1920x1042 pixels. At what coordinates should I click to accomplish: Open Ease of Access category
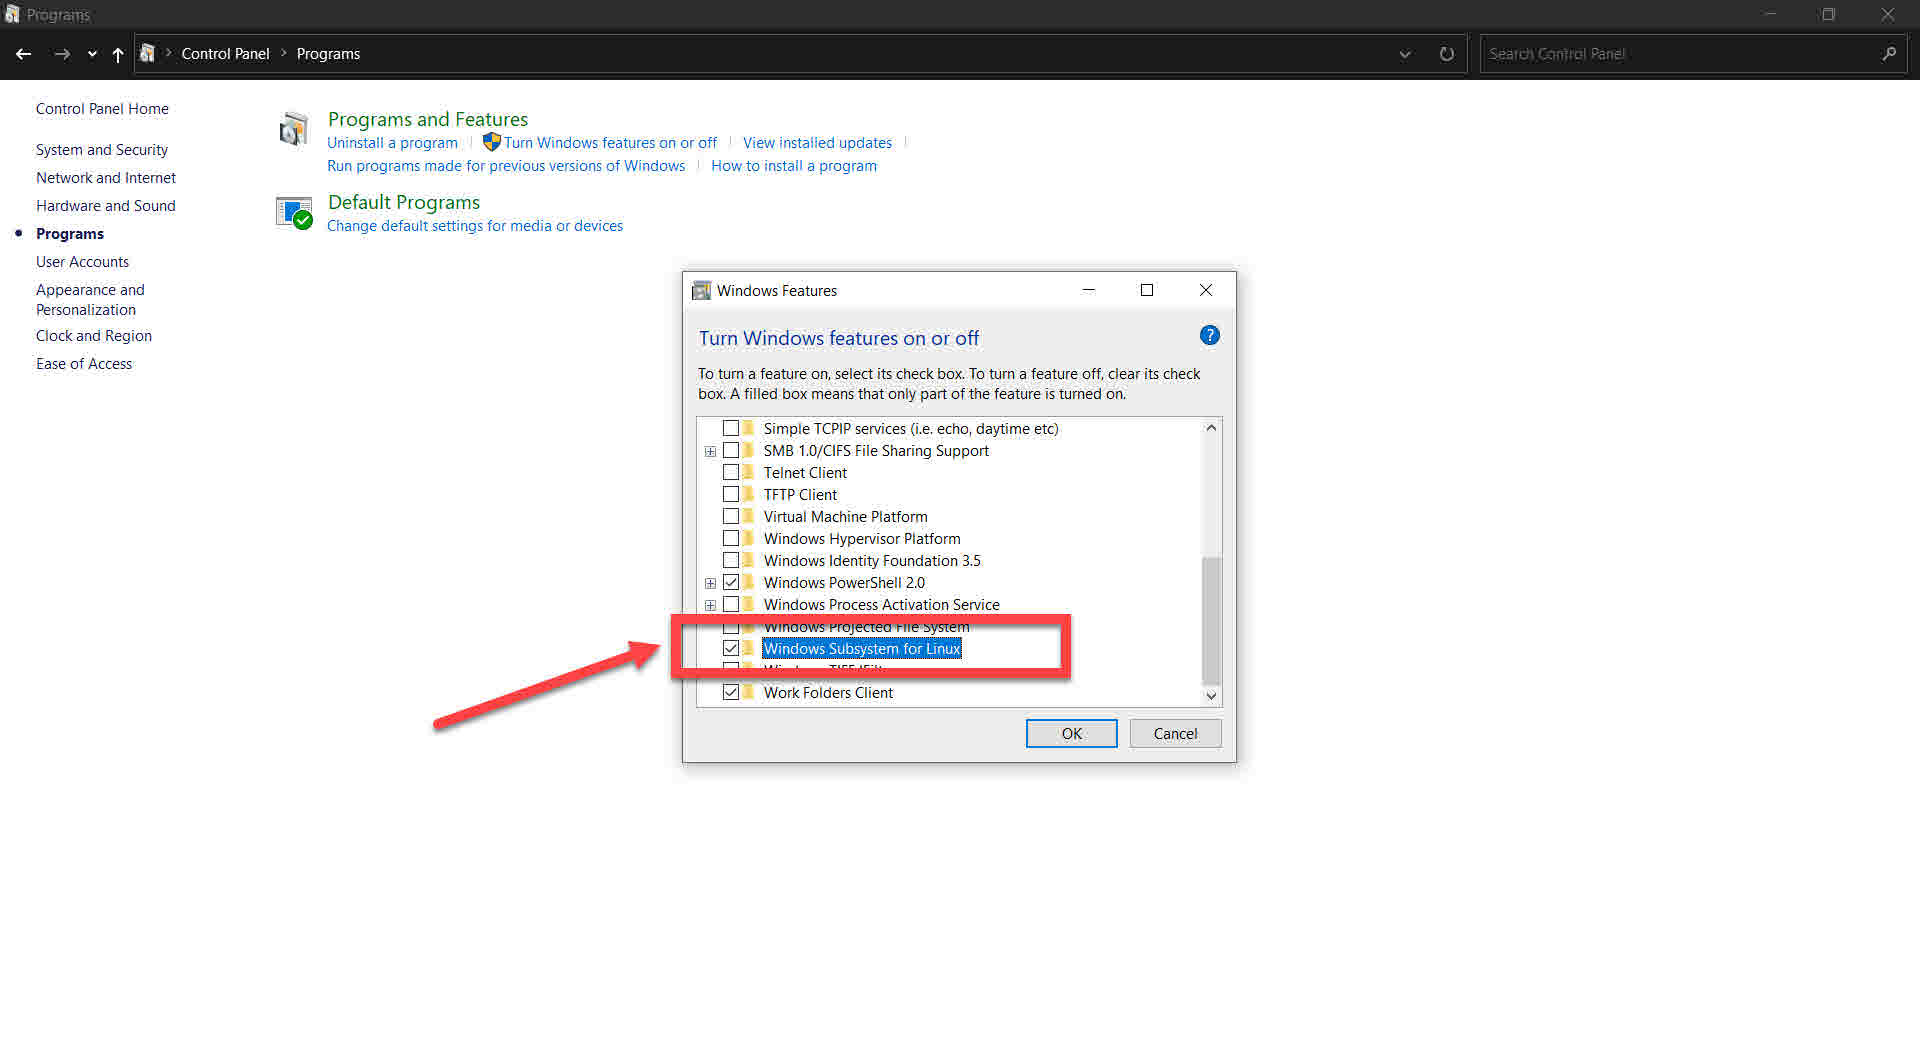pyautogui.click(x=84, y=364)
